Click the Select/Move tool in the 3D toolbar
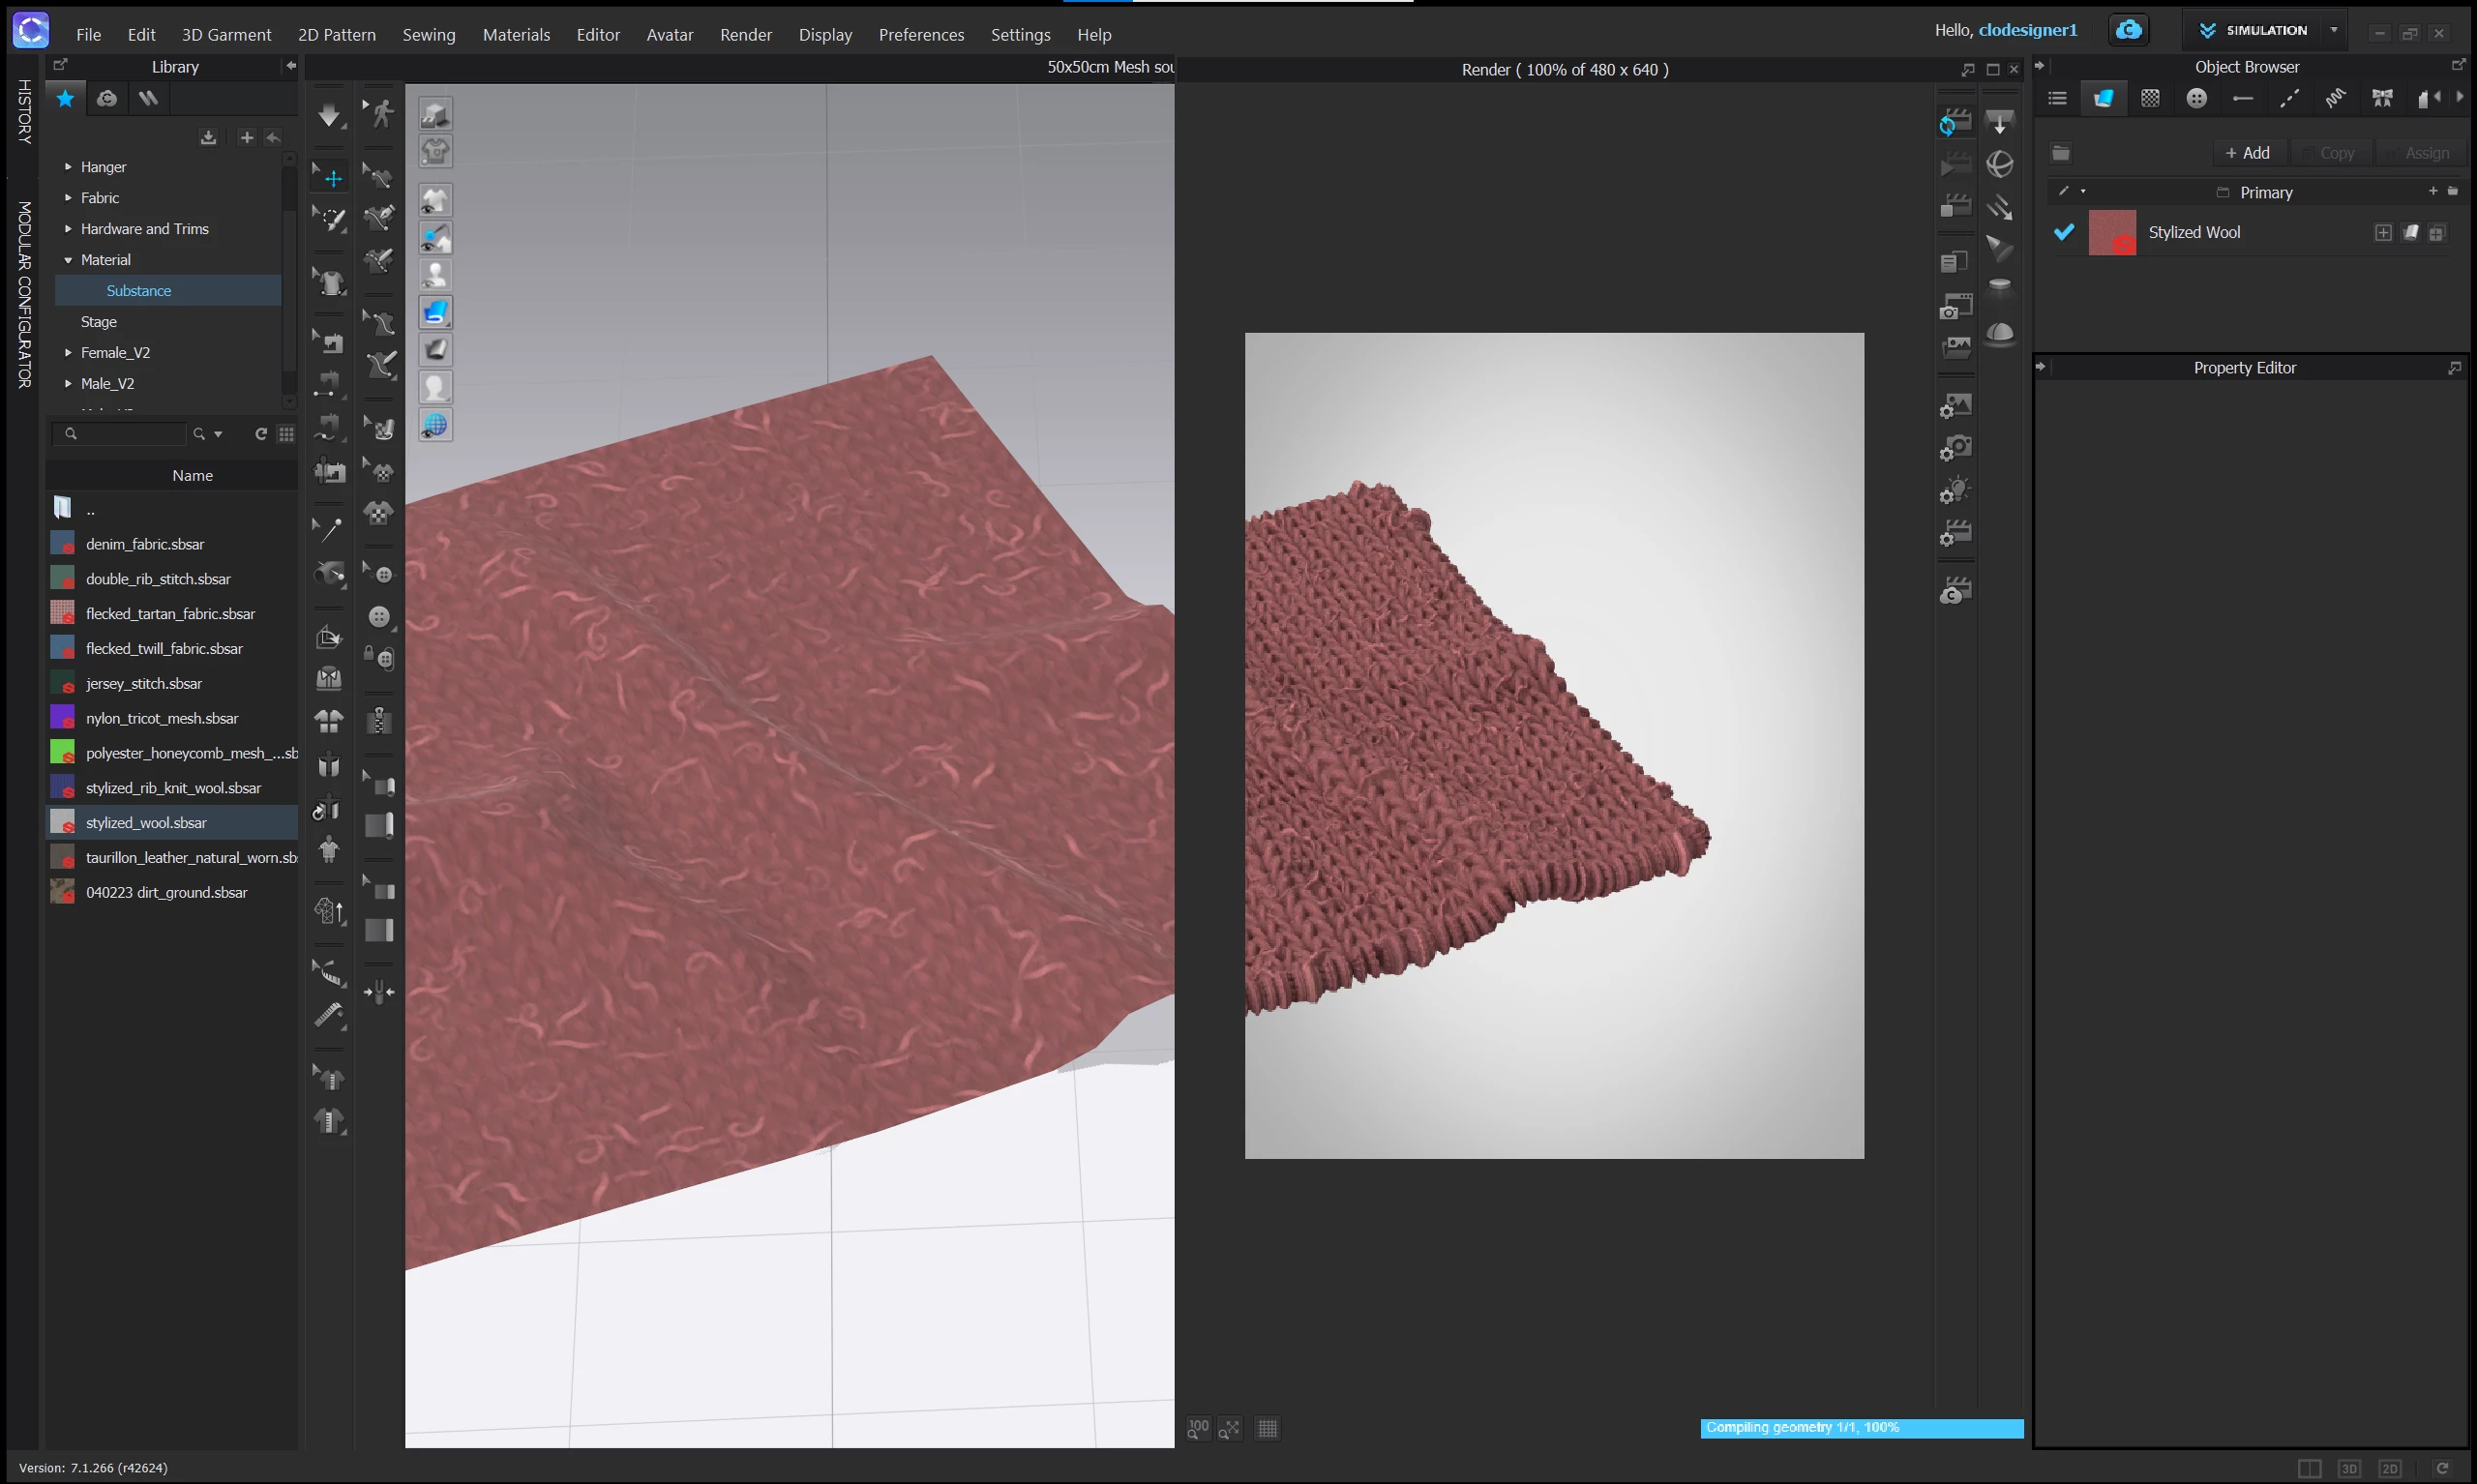This screenshot has width=2477, height=1484. pyautogui.click(x=330, y=177)
